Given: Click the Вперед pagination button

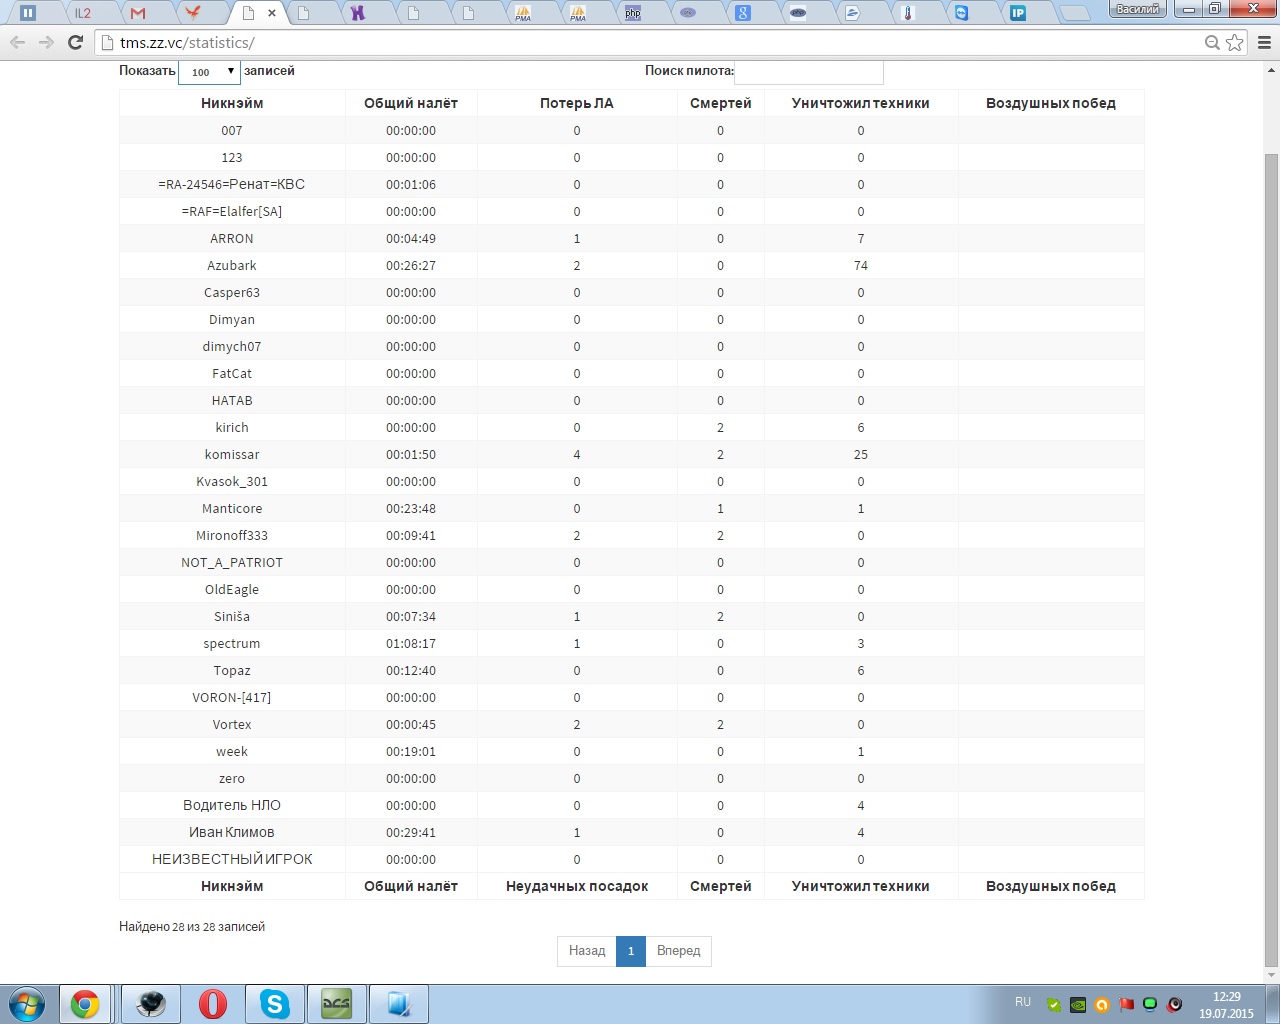Looking at the screenshot, I should [x=678, y=951].
